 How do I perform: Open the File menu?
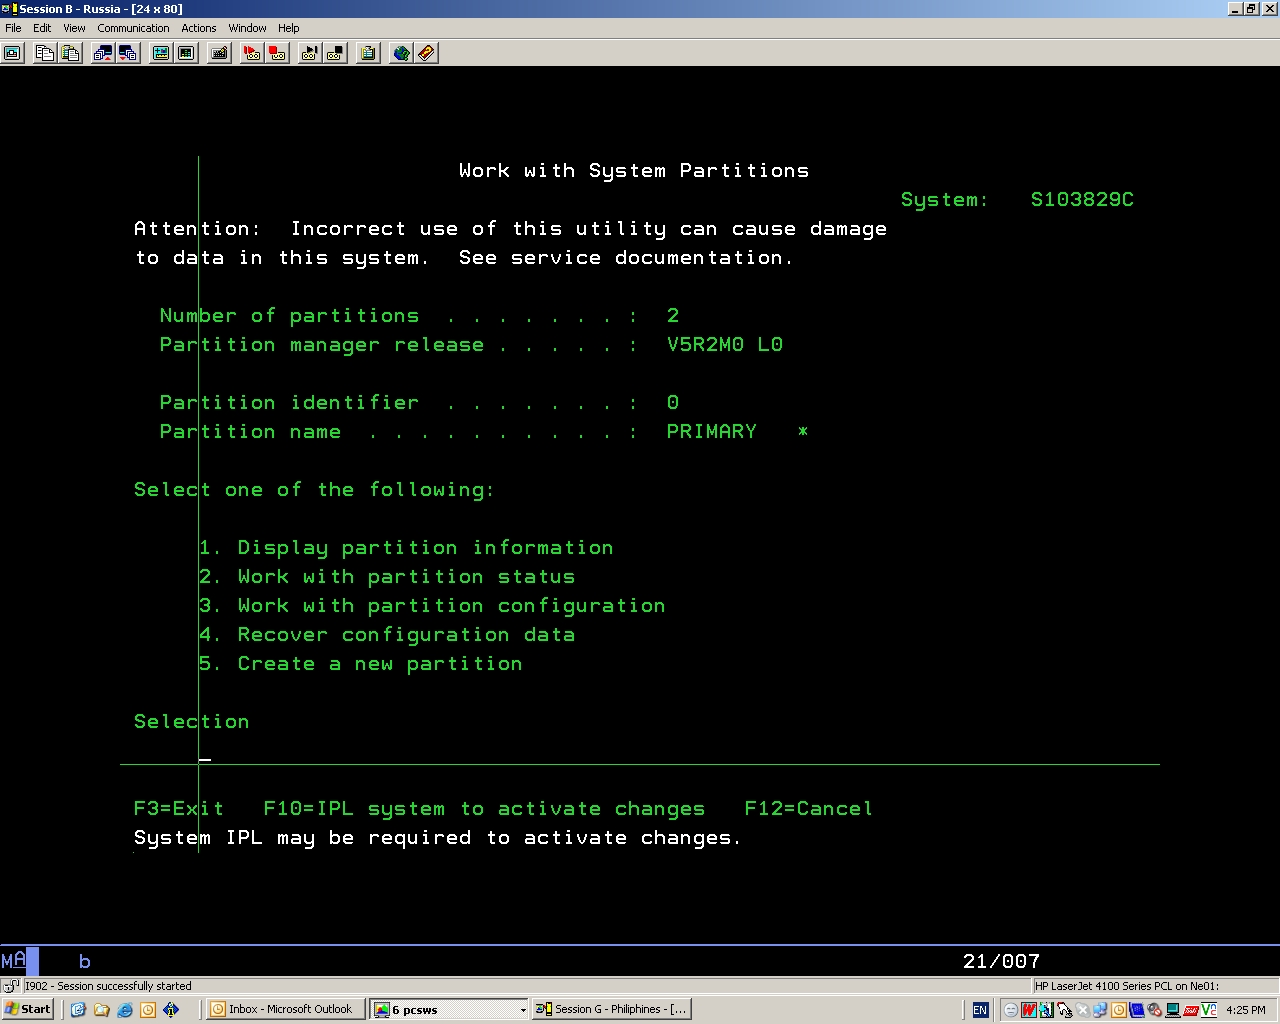13,28
